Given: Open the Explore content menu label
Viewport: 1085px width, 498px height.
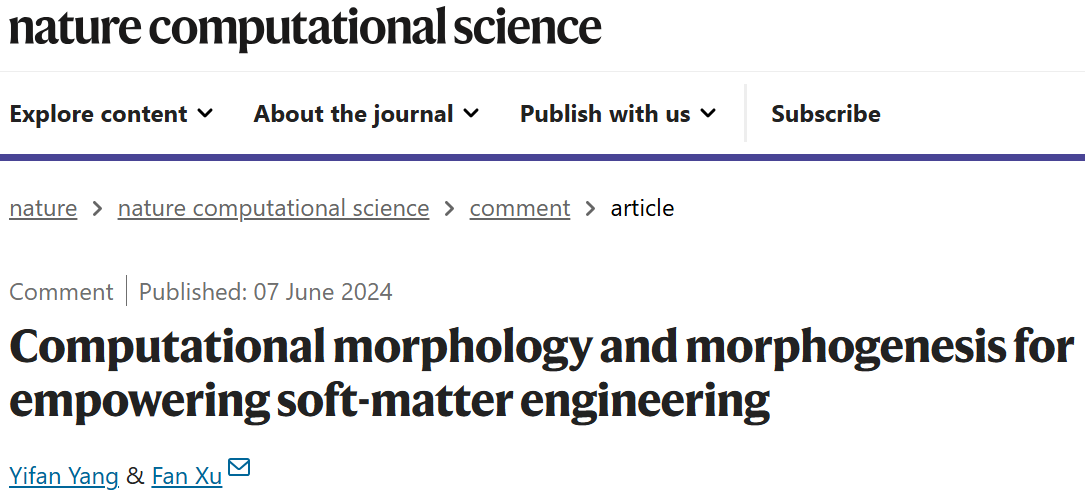Looking at the screenshot, I should click(x=98, y=114).
